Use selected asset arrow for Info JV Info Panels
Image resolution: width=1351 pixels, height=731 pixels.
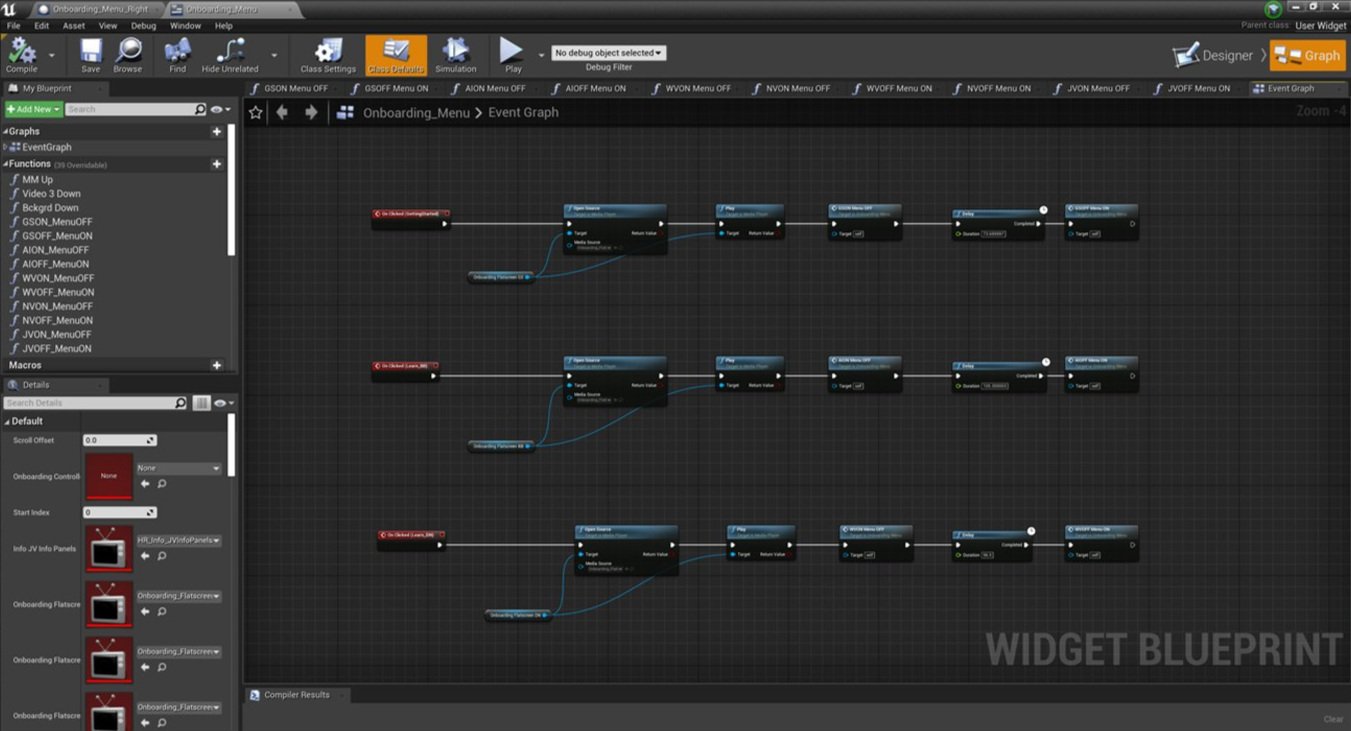[x=145, y=556]
